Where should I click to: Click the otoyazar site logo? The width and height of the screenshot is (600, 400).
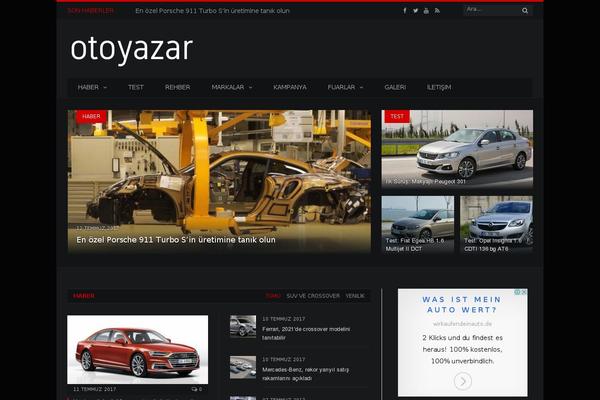(x=132, y=49)
